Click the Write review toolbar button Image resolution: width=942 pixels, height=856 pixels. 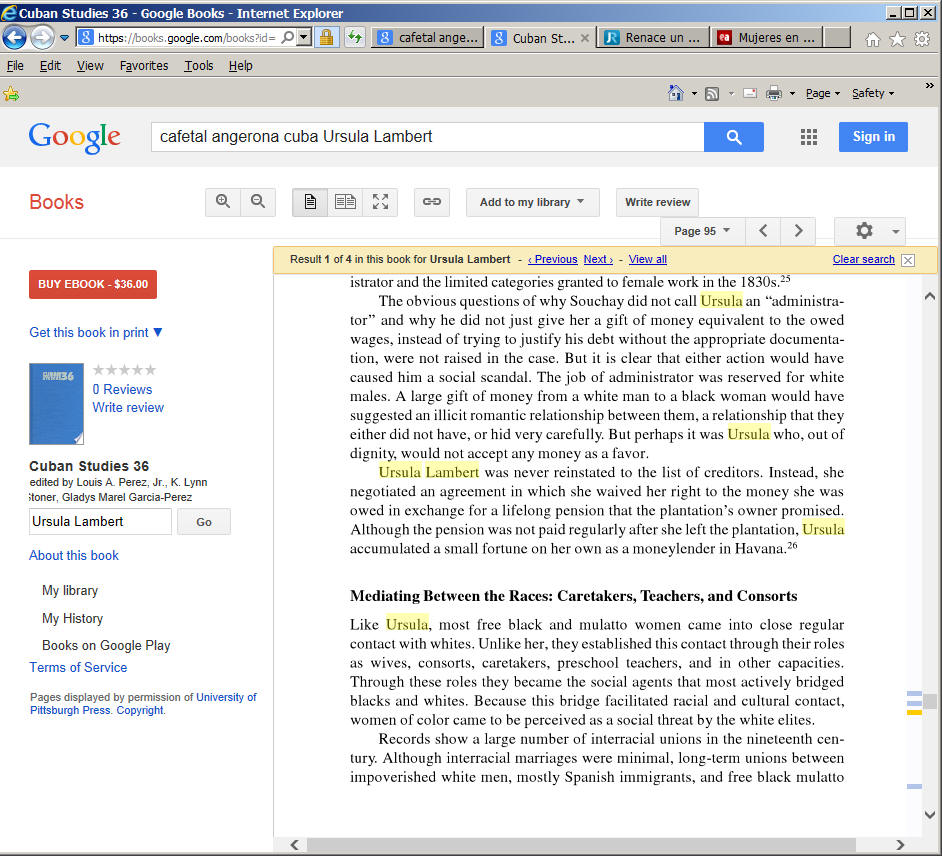click(x=657, y=202)
